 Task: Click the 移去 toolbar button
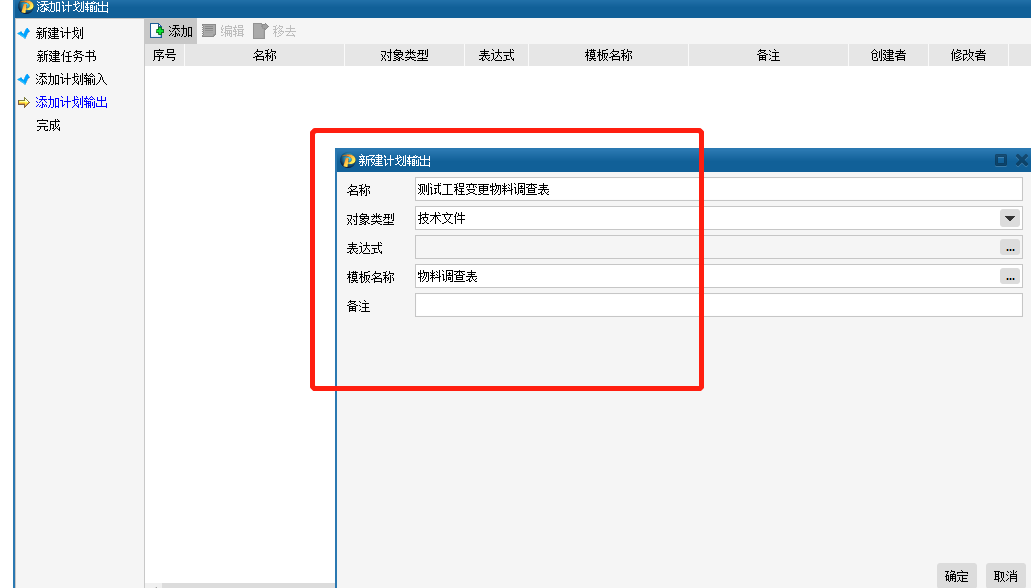[275, 31]
